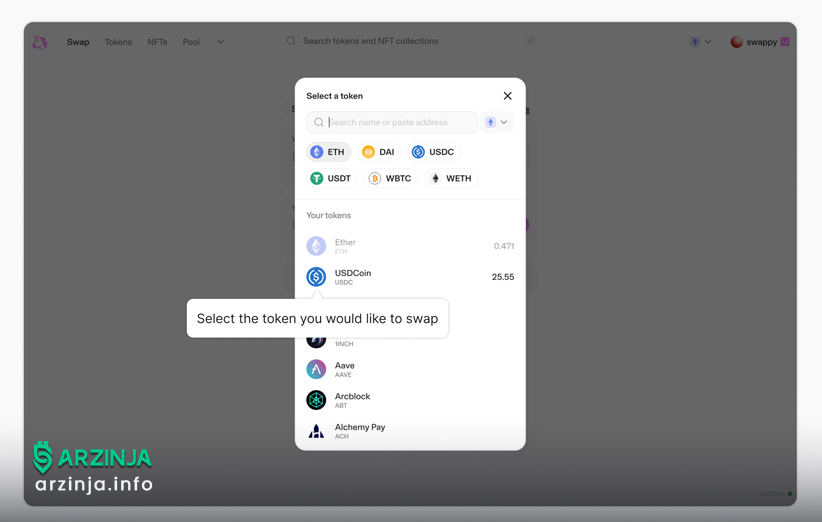822x522 pixels.
Task: Click the Ether token logo
Action: (316, 246)
